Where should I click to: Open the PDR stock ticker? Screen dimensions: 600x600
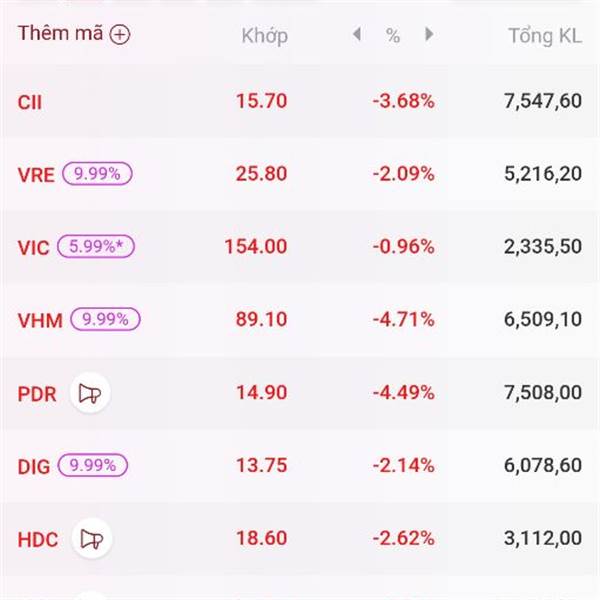(37, 393)
